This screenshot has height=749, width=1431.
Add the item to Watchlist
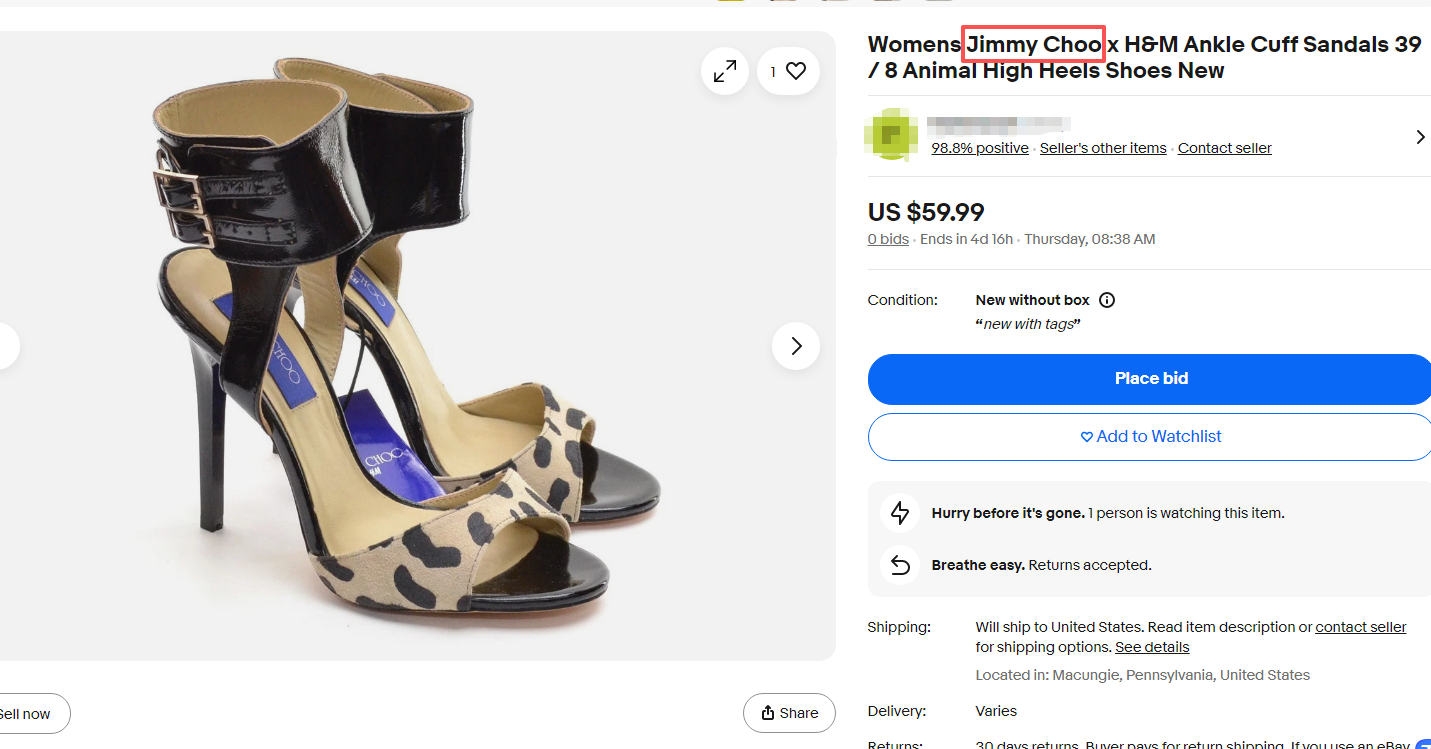tap(1150, 437)
